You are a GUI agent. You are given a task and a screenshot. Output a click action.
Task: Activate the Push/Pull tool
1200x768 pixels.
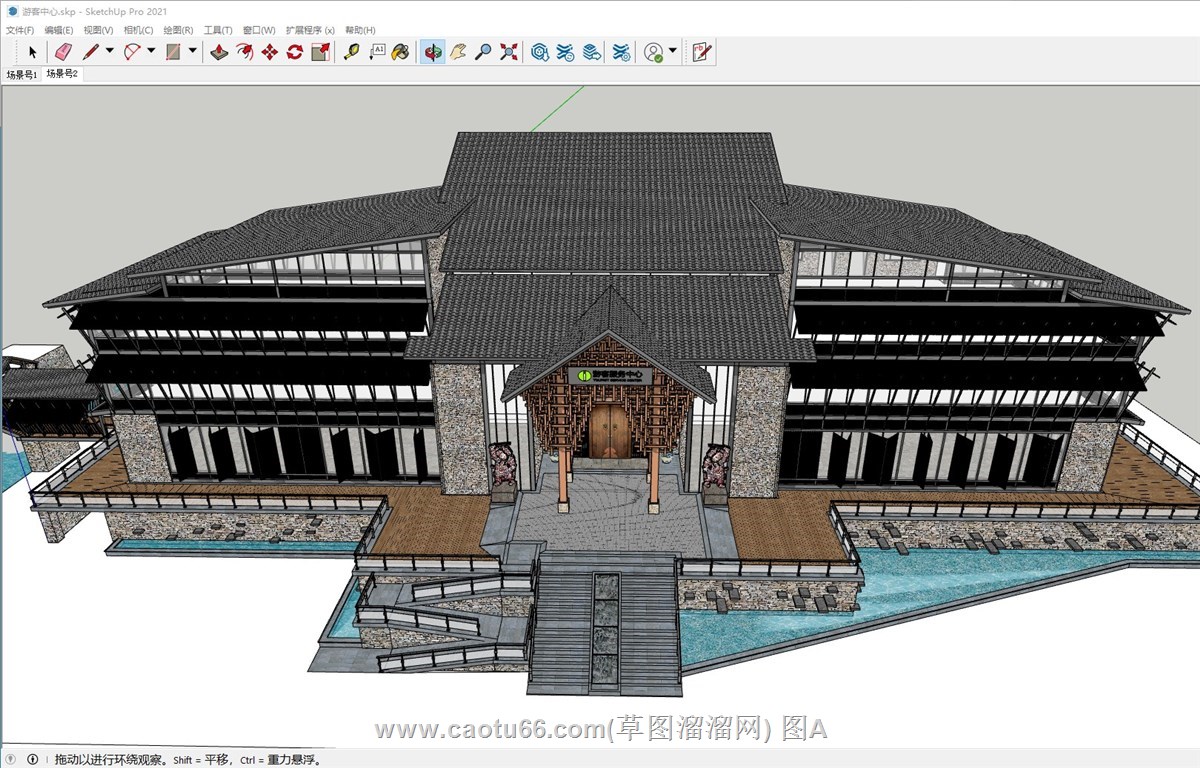pyautogui.click(x=219, y=52)
